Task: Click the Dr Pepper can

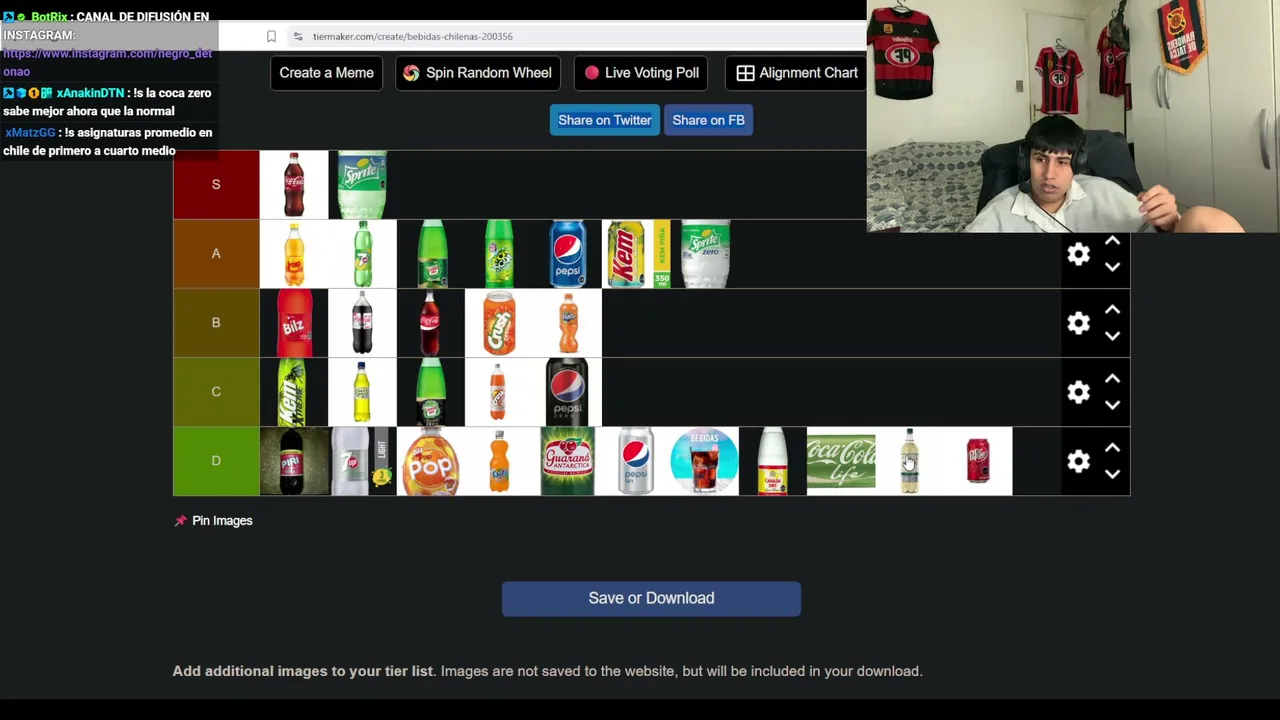Action: pyautogui.click(x=978, y=461)
